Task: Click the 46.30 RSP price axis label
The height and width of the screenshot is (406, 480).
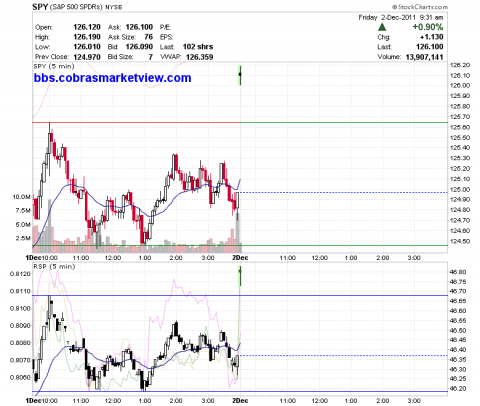Action: pyautogui.click(x=458, y=370)
